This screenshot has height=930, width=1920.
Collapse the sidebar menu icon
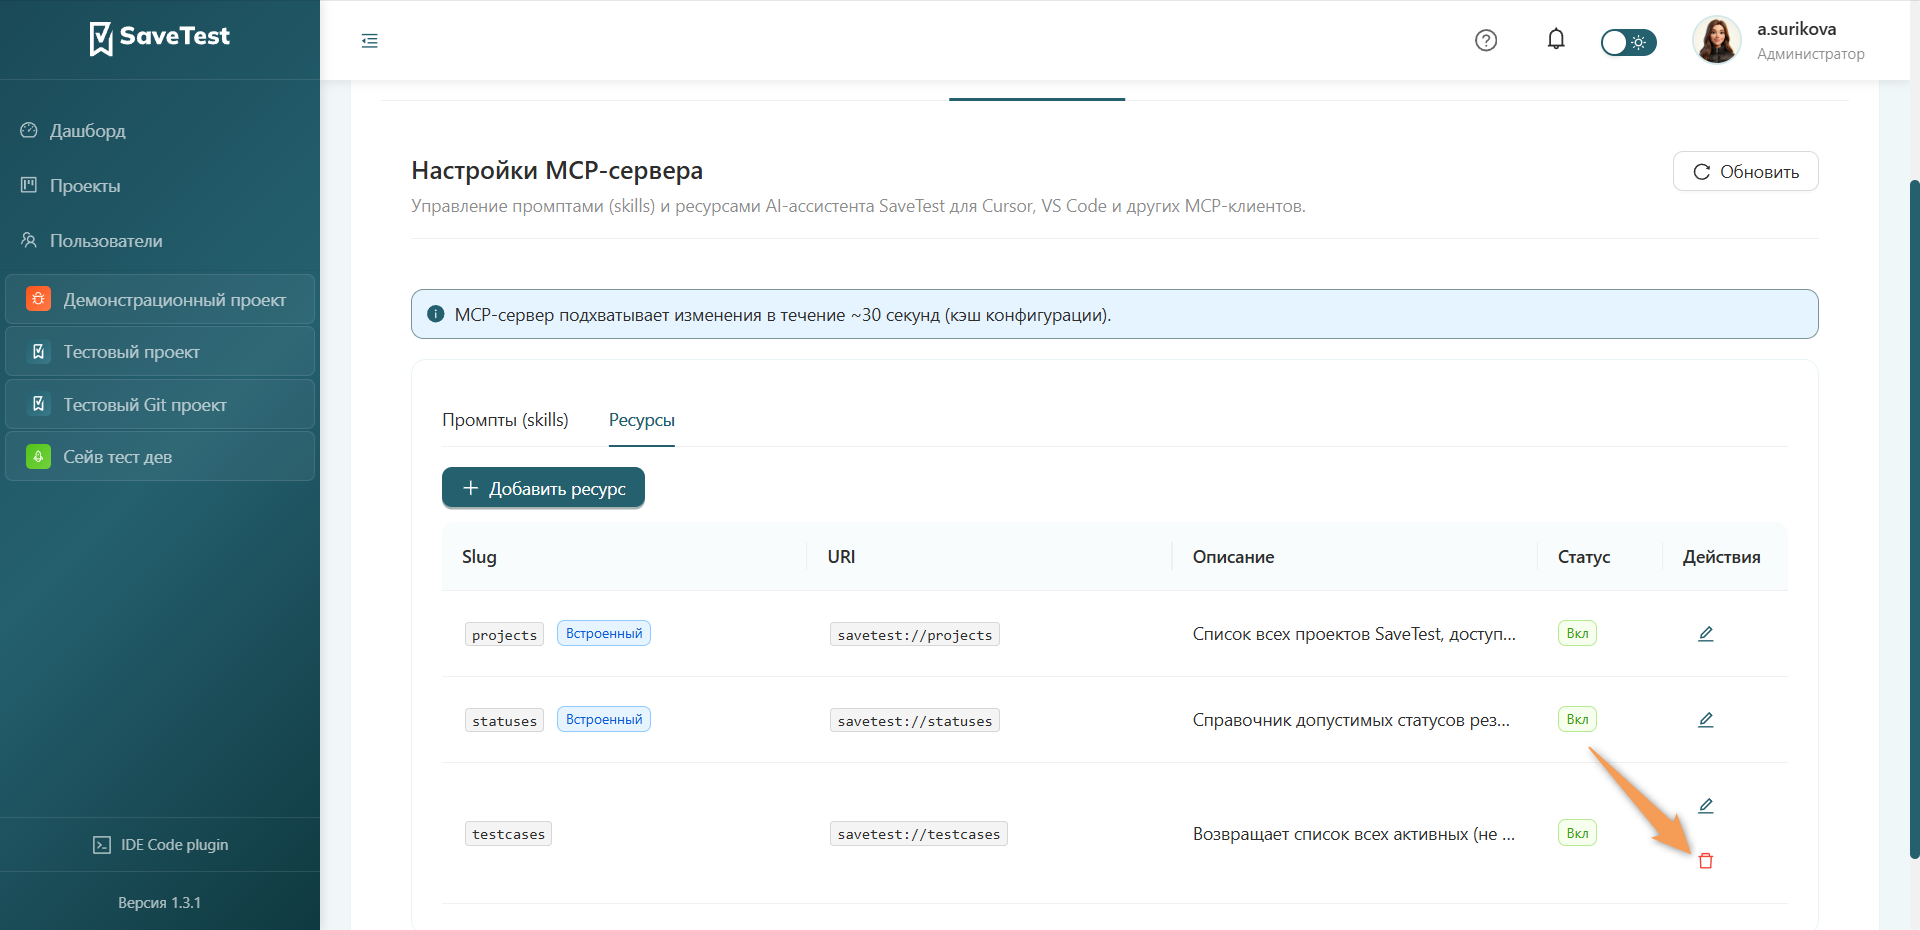370,41
